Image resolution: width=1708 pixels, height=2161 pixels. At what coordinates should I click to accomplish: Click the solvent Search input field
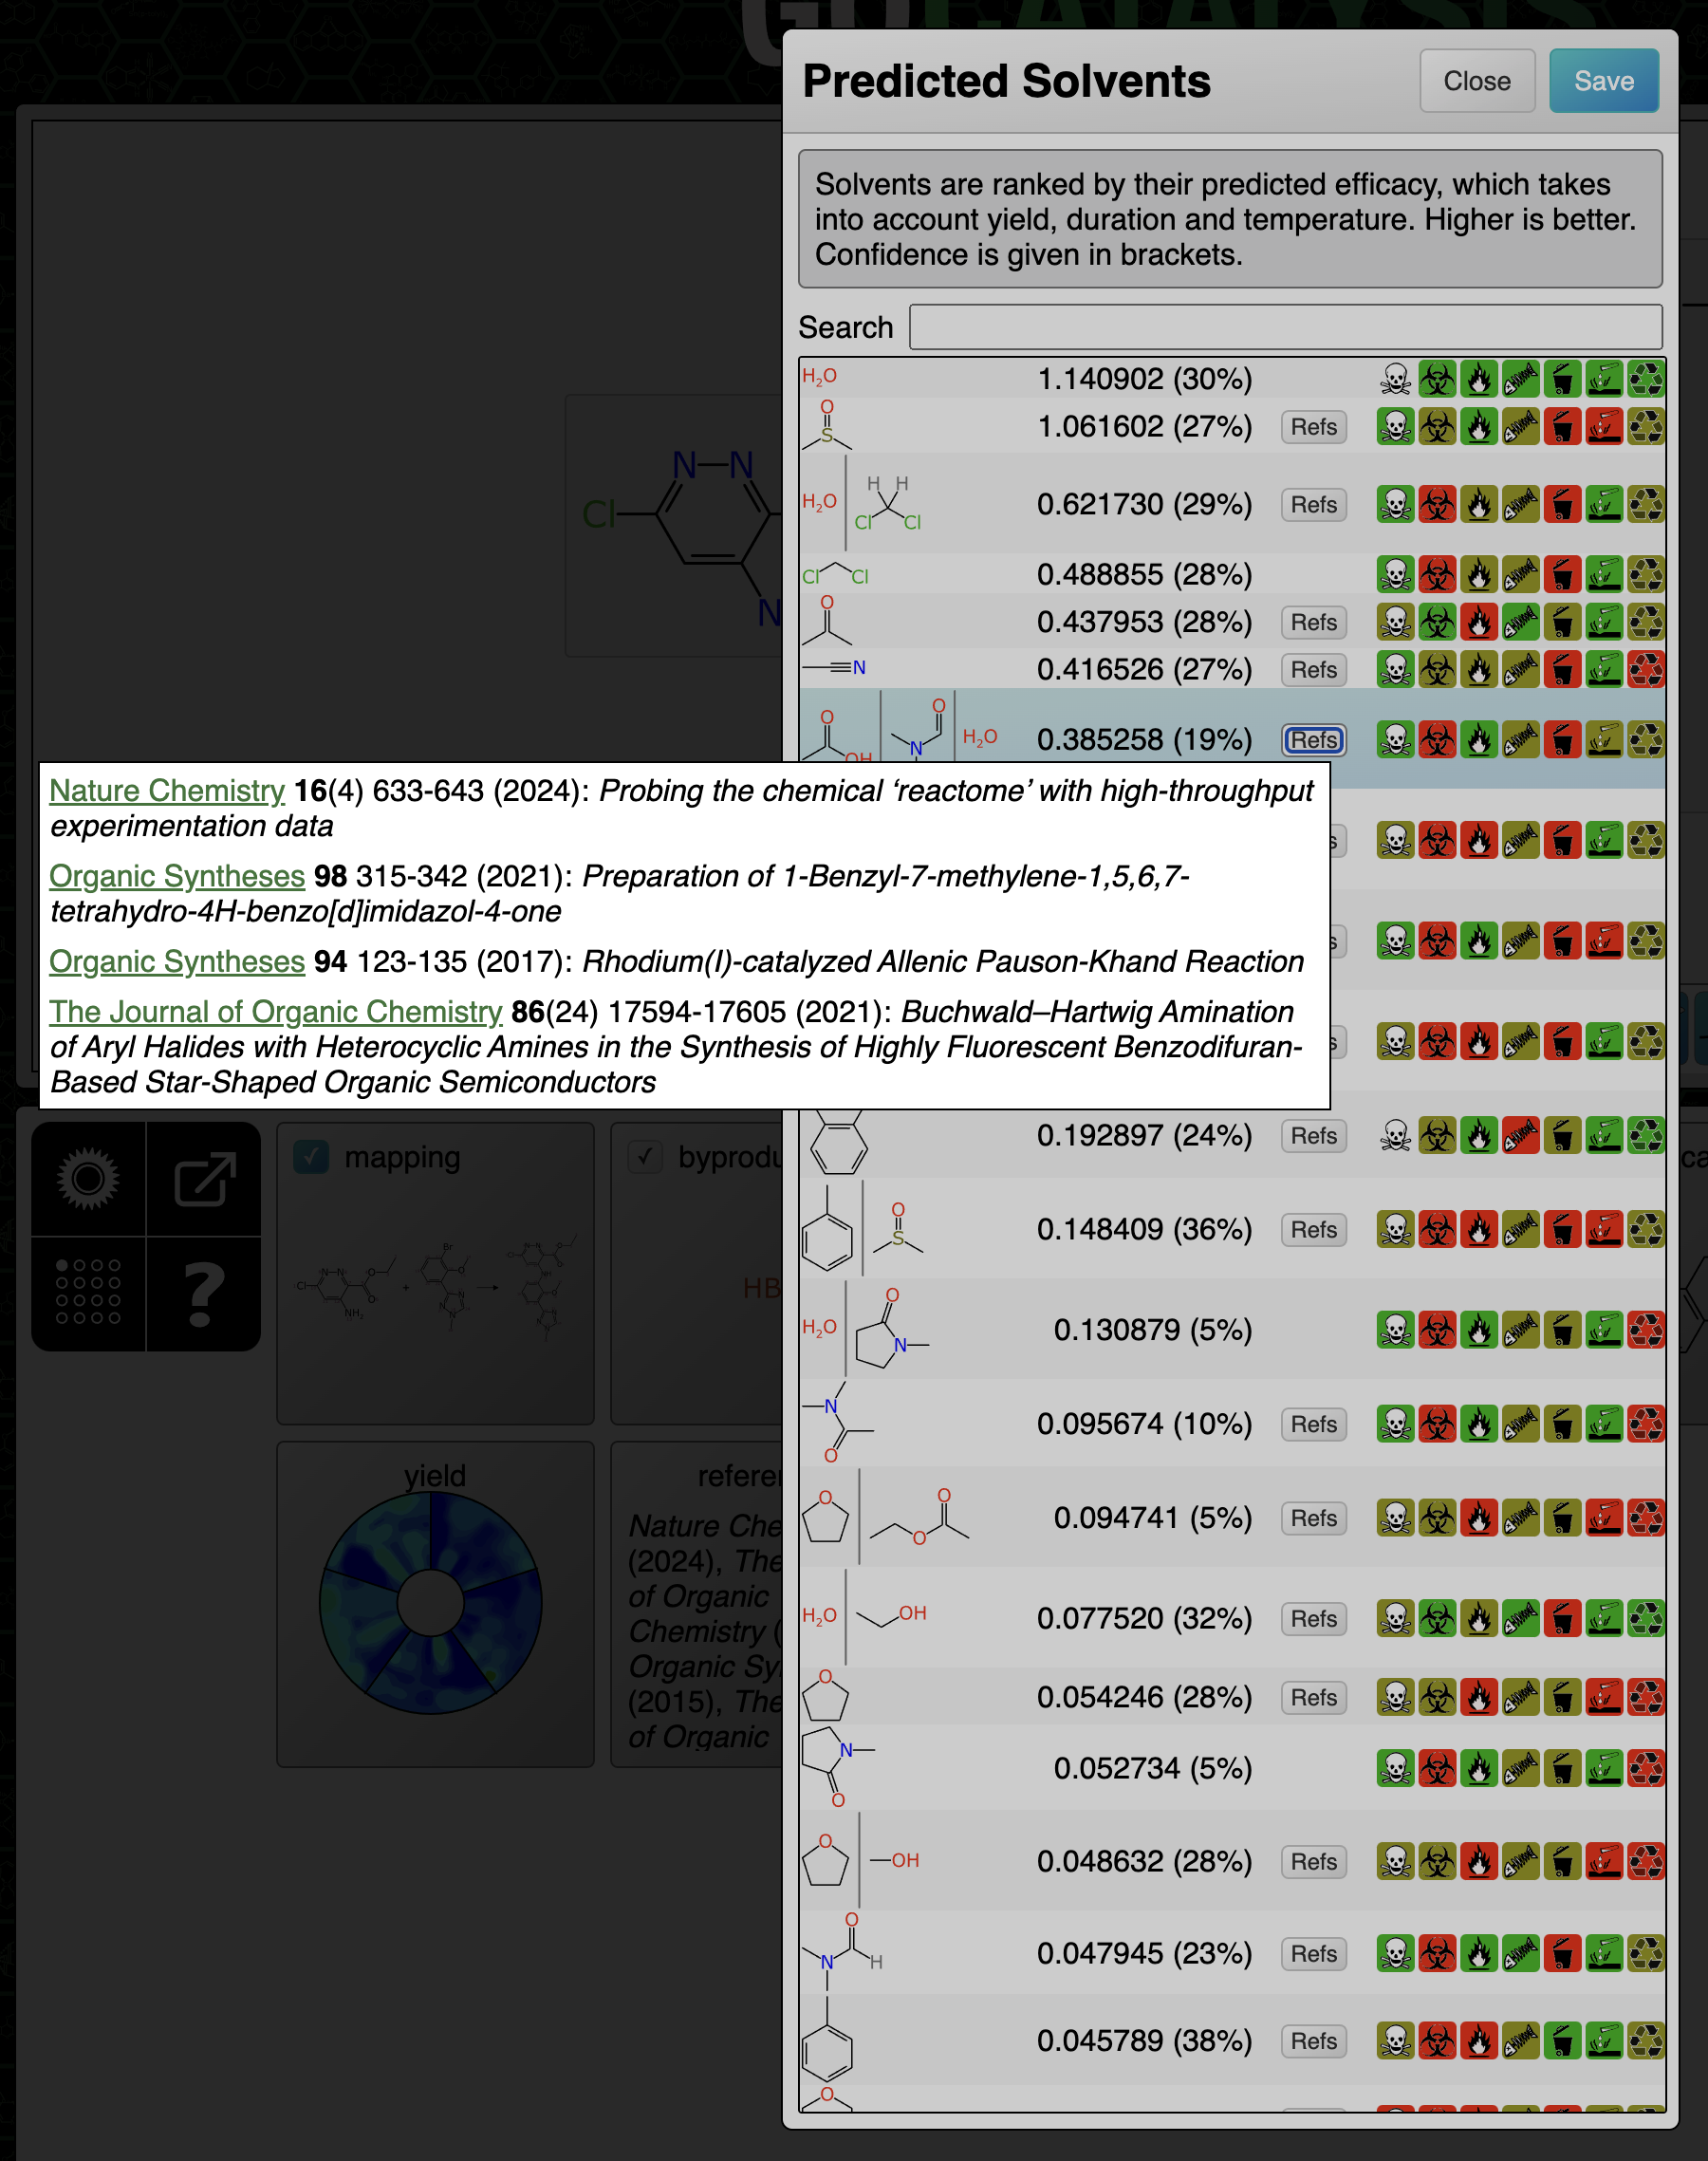pos(1284,327)
